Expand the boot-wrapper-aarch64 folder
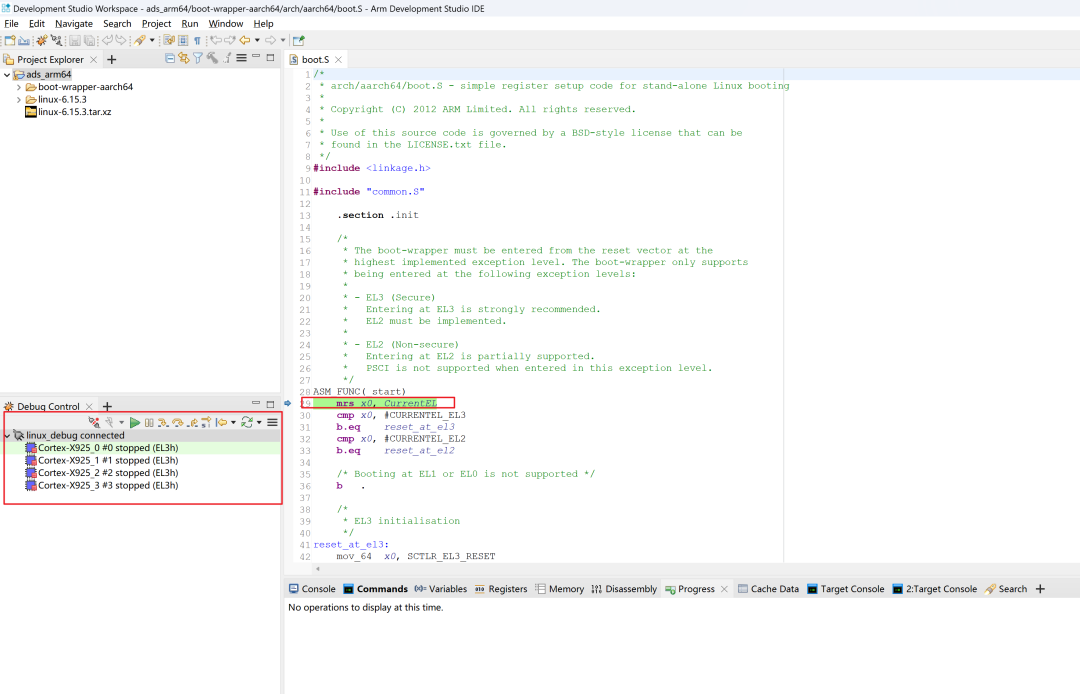This screenshot has width=1080, height=694. pyautogui.click(x=20, y=87)
